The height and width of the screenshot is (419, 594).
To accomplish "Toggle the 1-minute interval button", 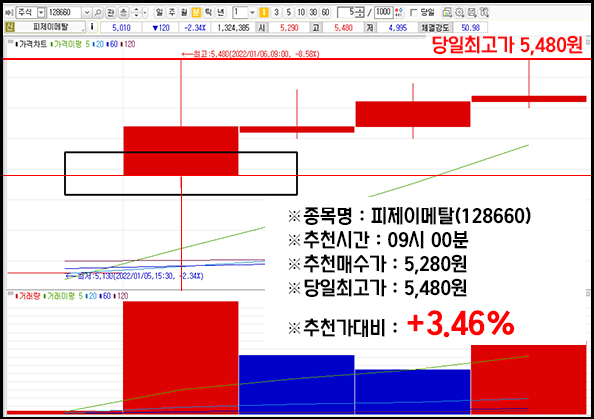I will click(x=264, y=13).
